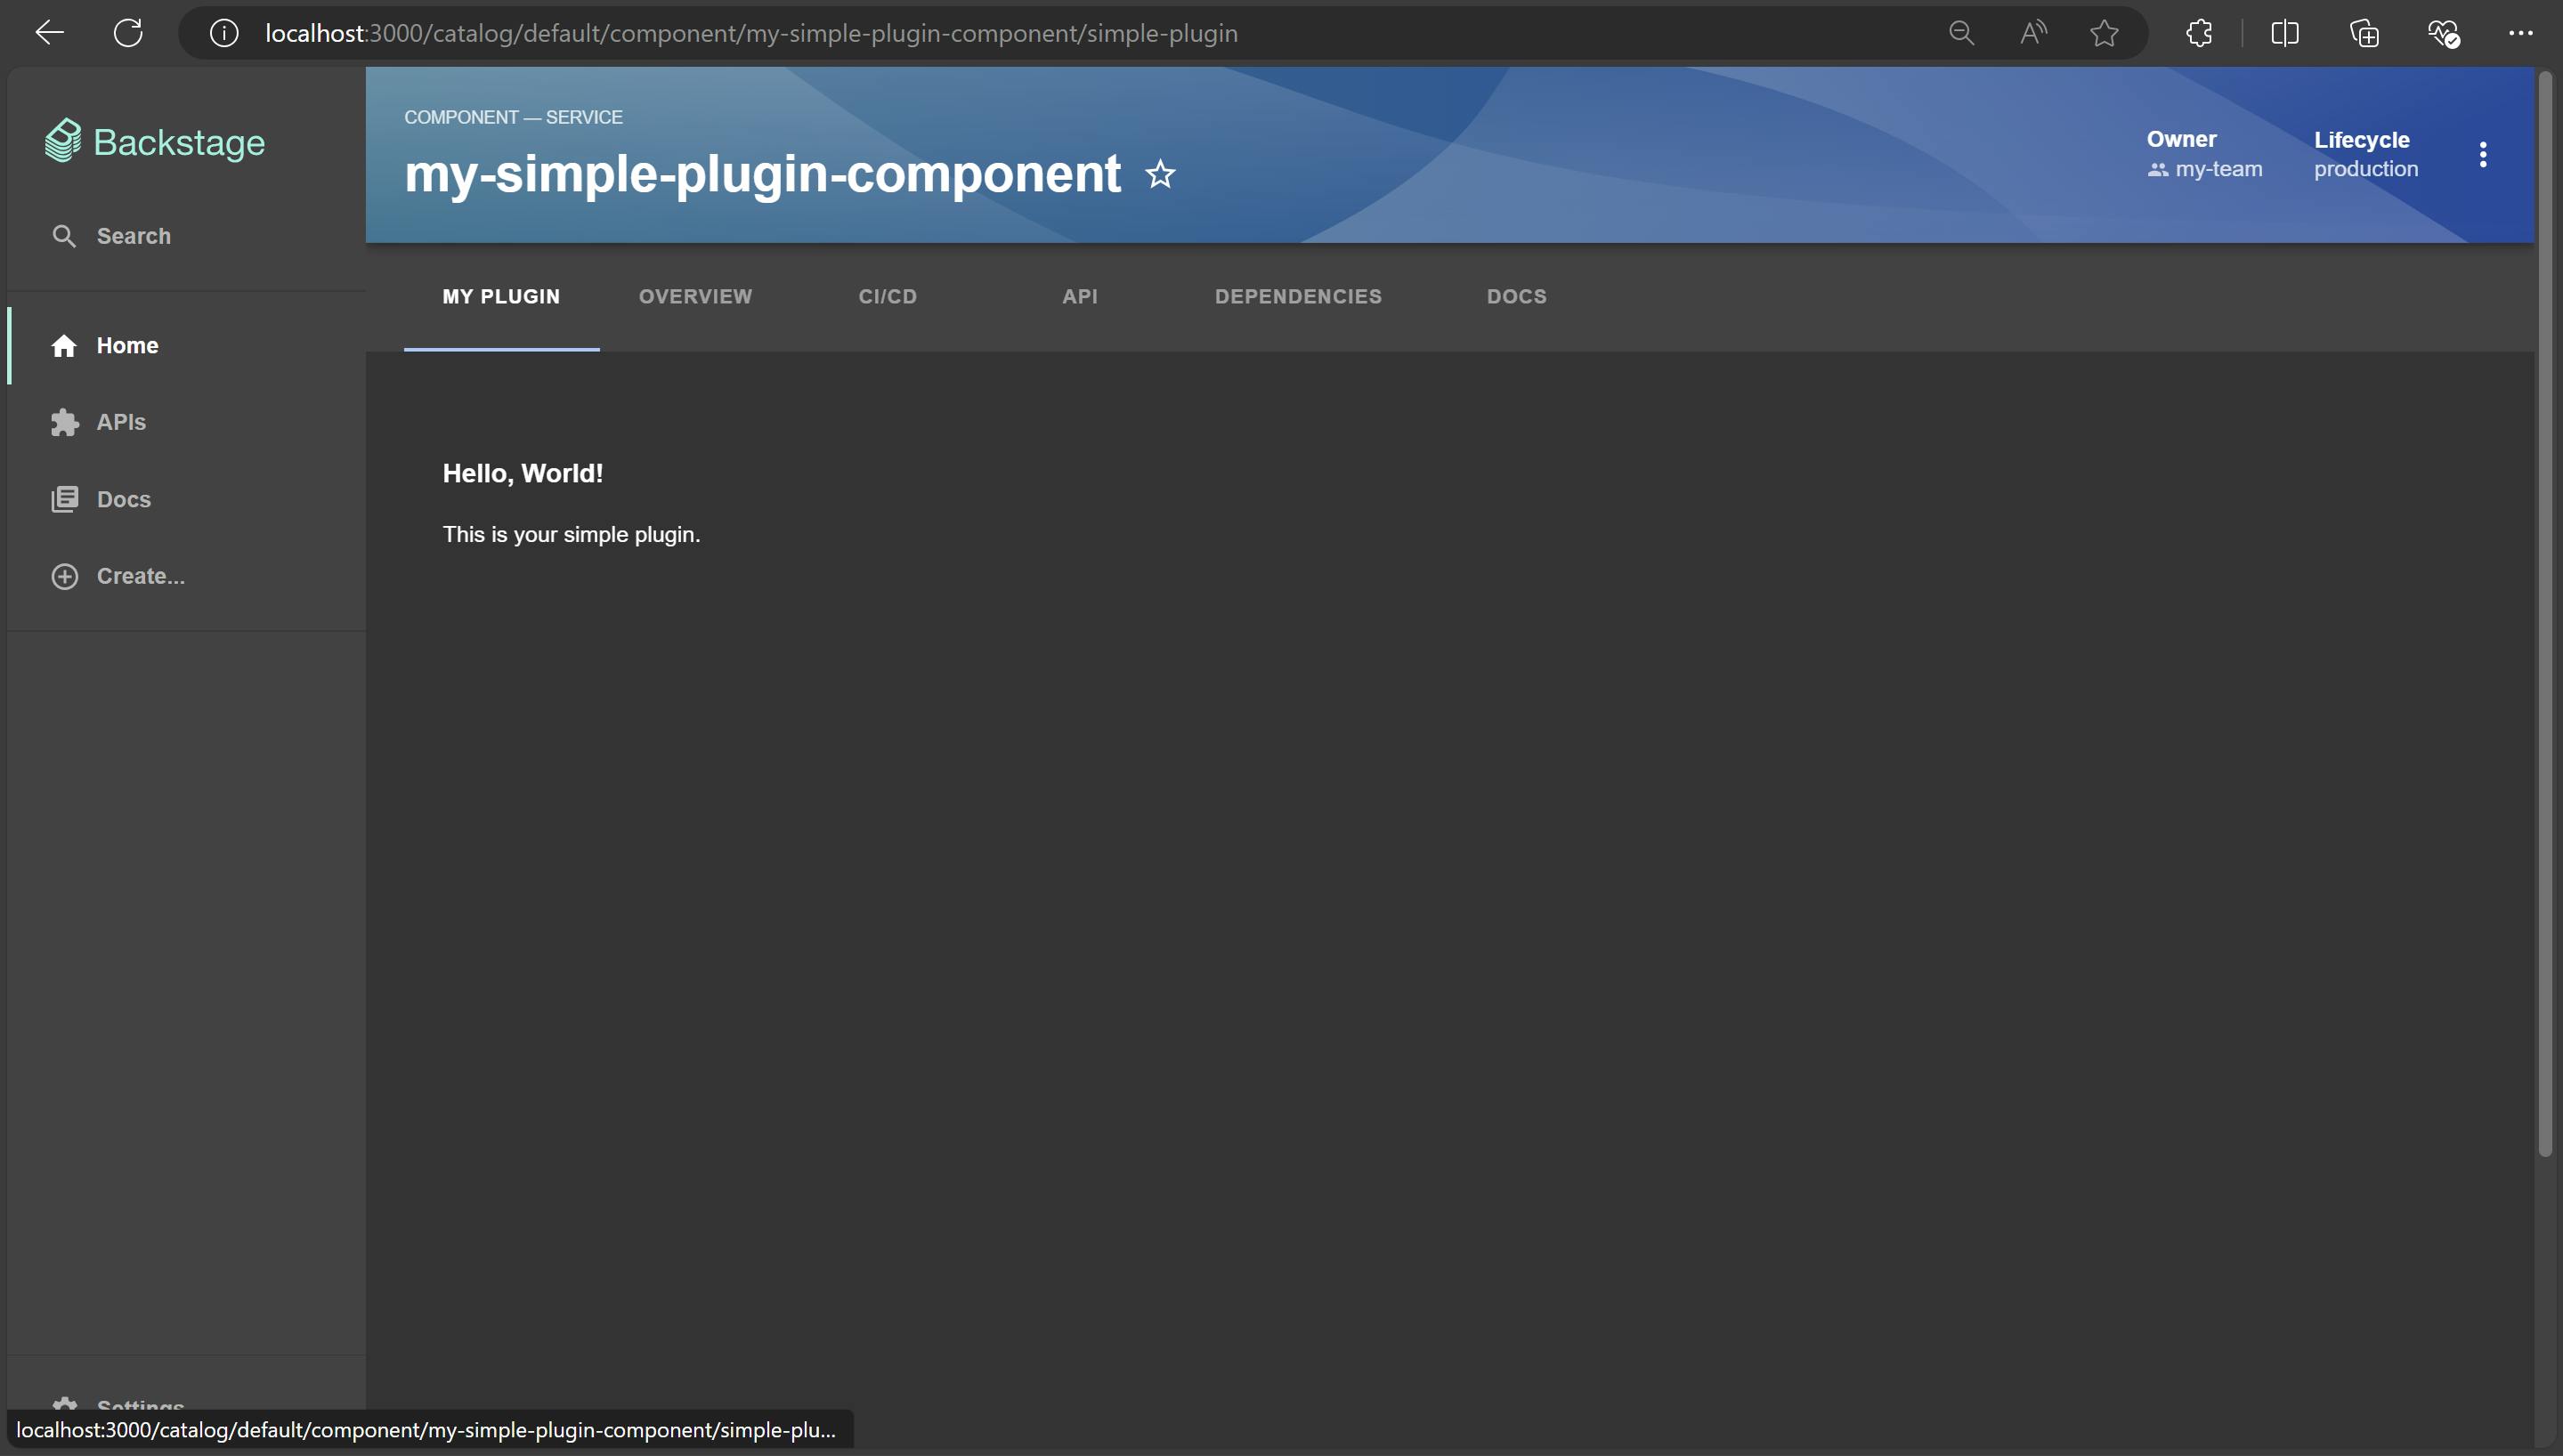The height and width of the screenshot is (1456, 2563).
Task: Click the site information icon
Action: coord(224,33)
